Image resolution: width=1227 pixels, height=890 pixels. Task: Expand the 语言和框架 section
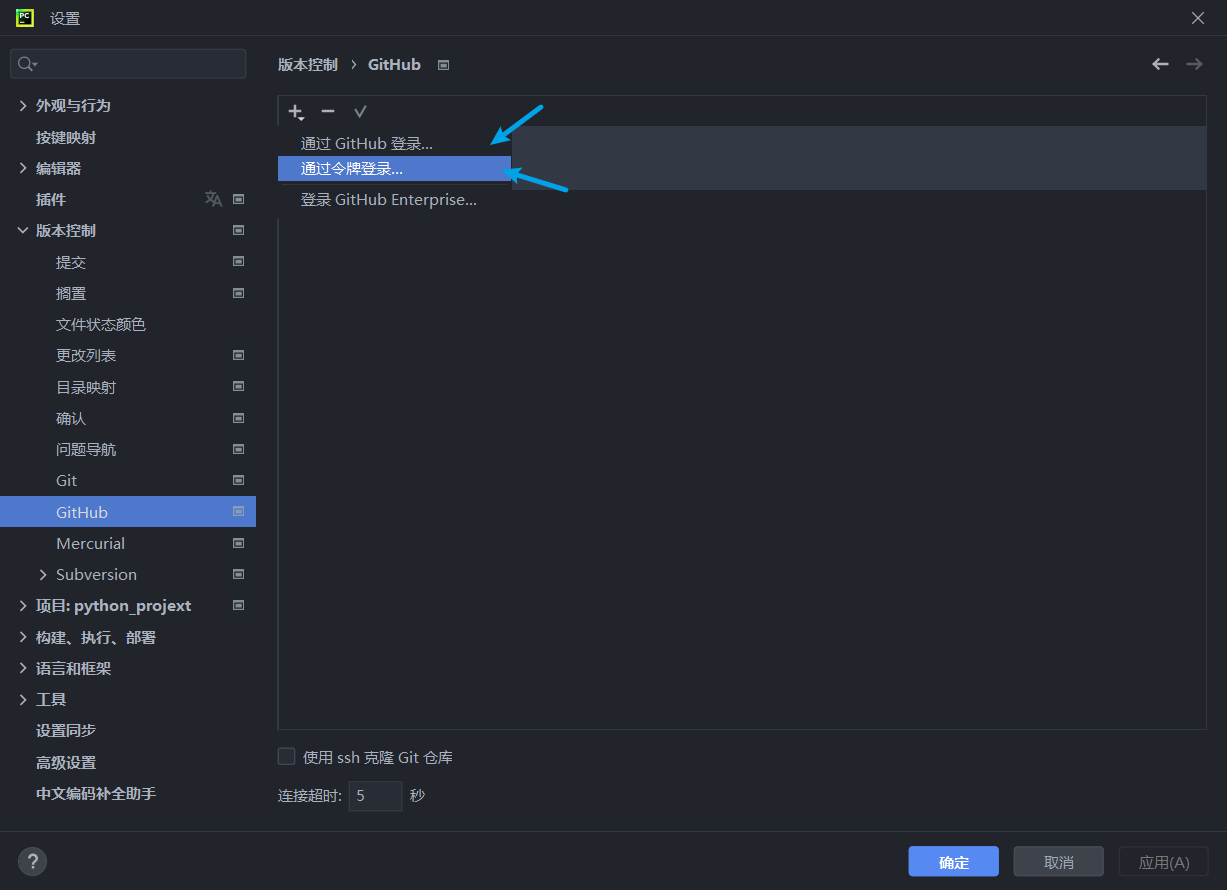(x=23, y=668)
